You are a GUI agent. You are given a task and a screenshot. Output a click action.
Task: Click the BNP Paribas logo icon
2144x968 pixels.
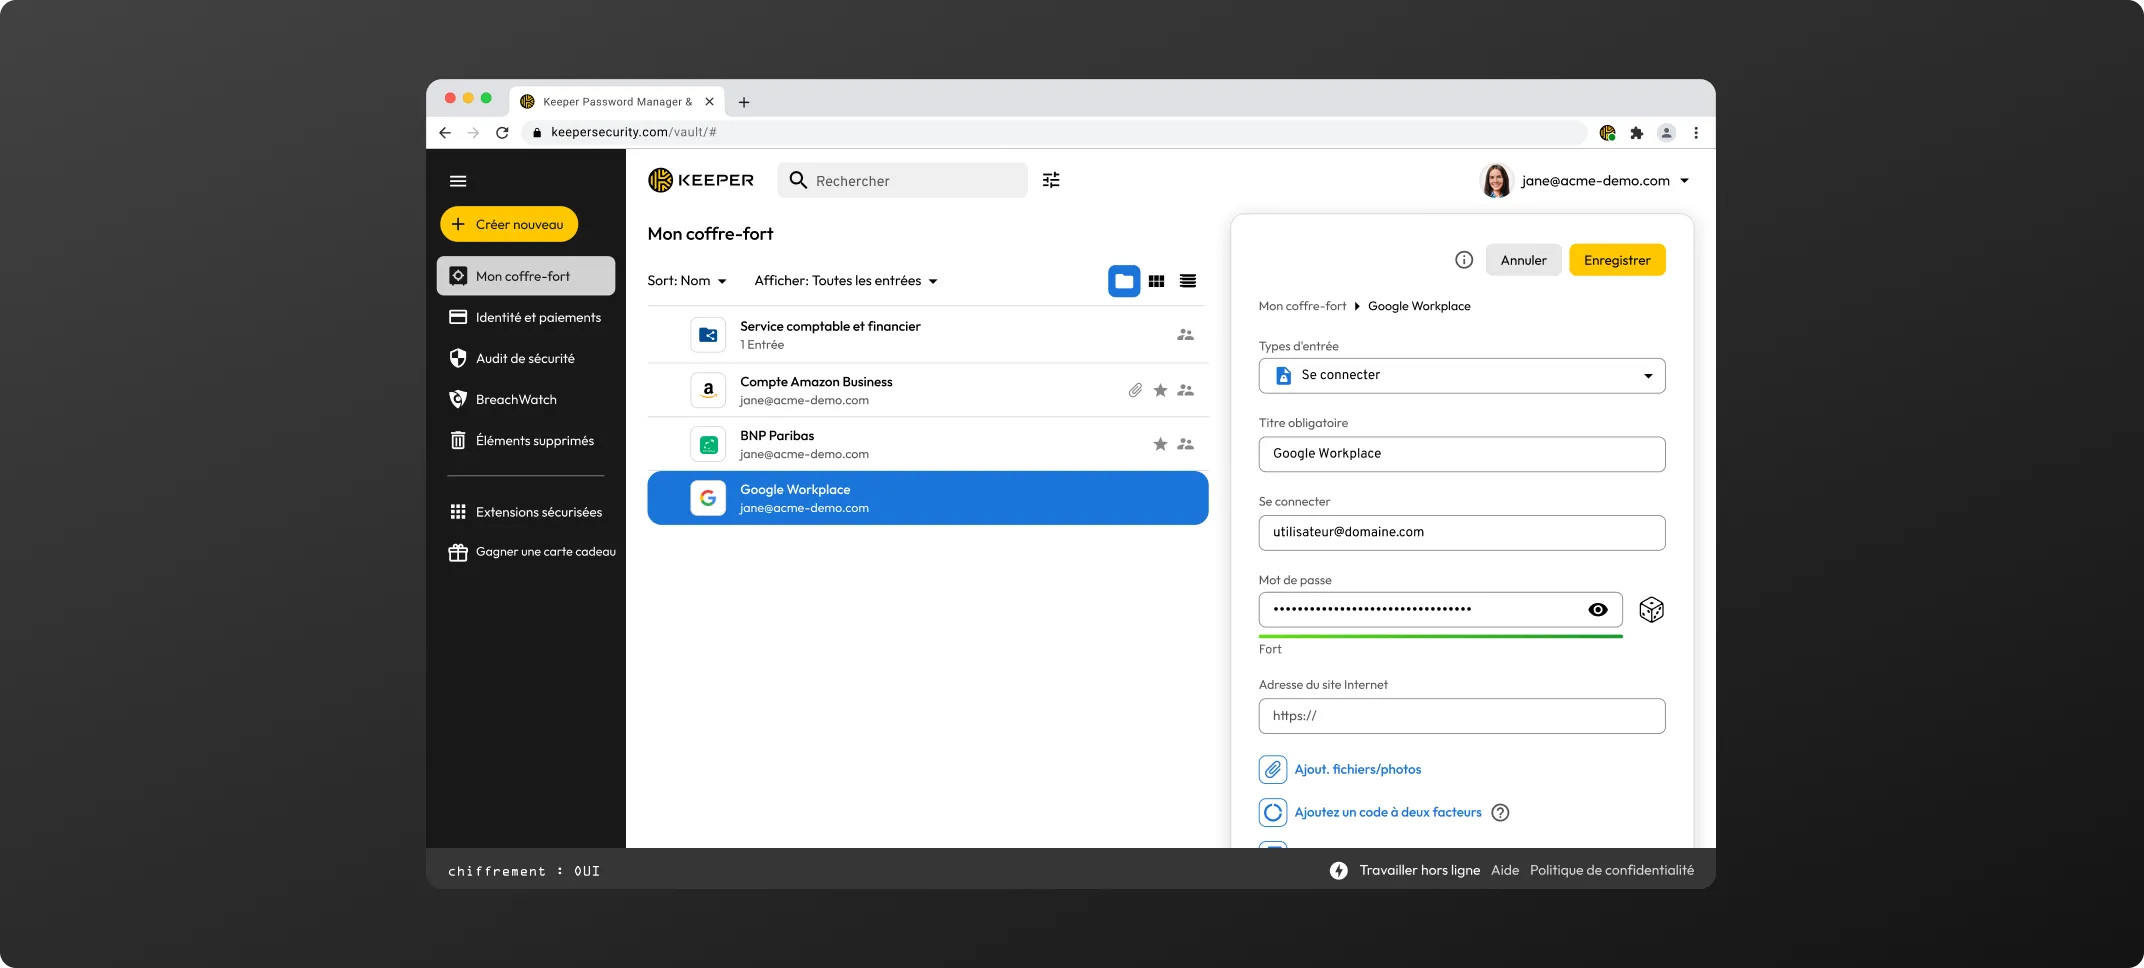(x=708, y=444)
